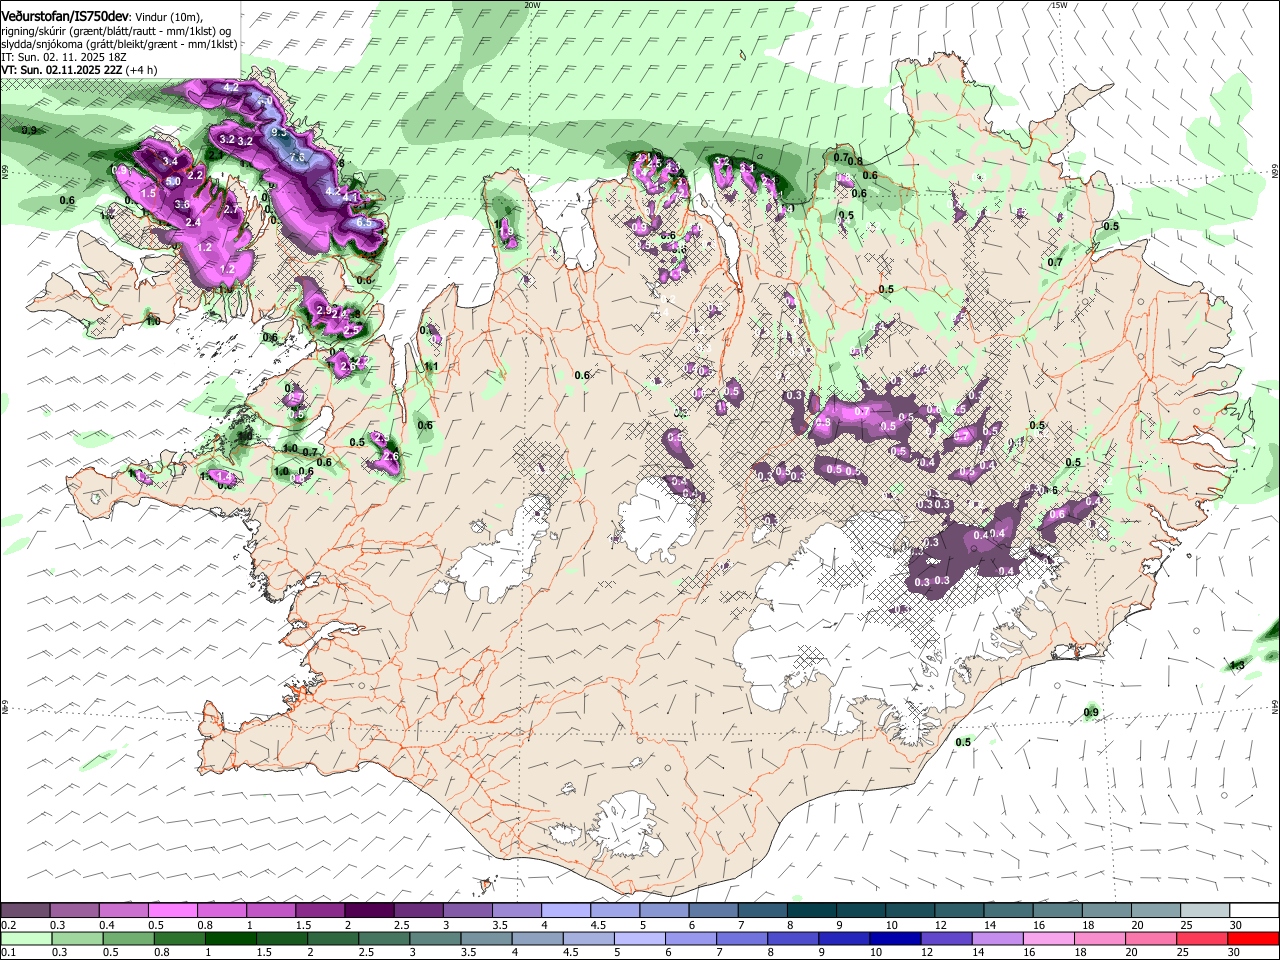Screen dimensions: 1280x960
Task: Pick upper legend swatch between 2 and 2.5
Action: [369, 911]
